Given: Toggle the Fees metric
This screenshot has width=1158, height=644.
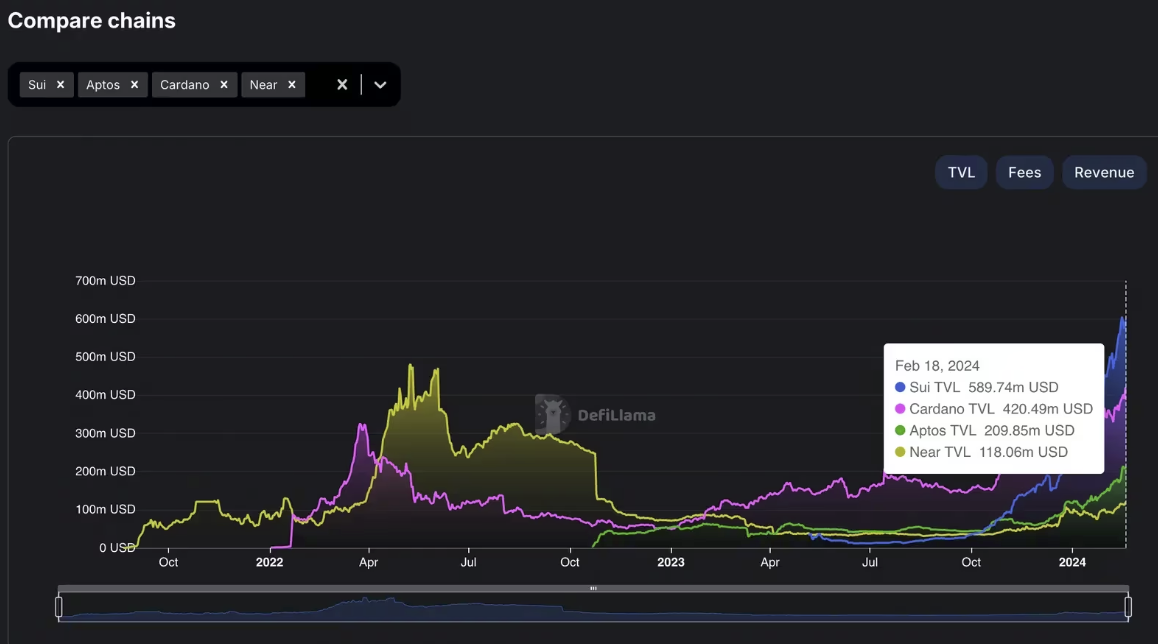Looking at the screenshot, I should pos(1024,172).
